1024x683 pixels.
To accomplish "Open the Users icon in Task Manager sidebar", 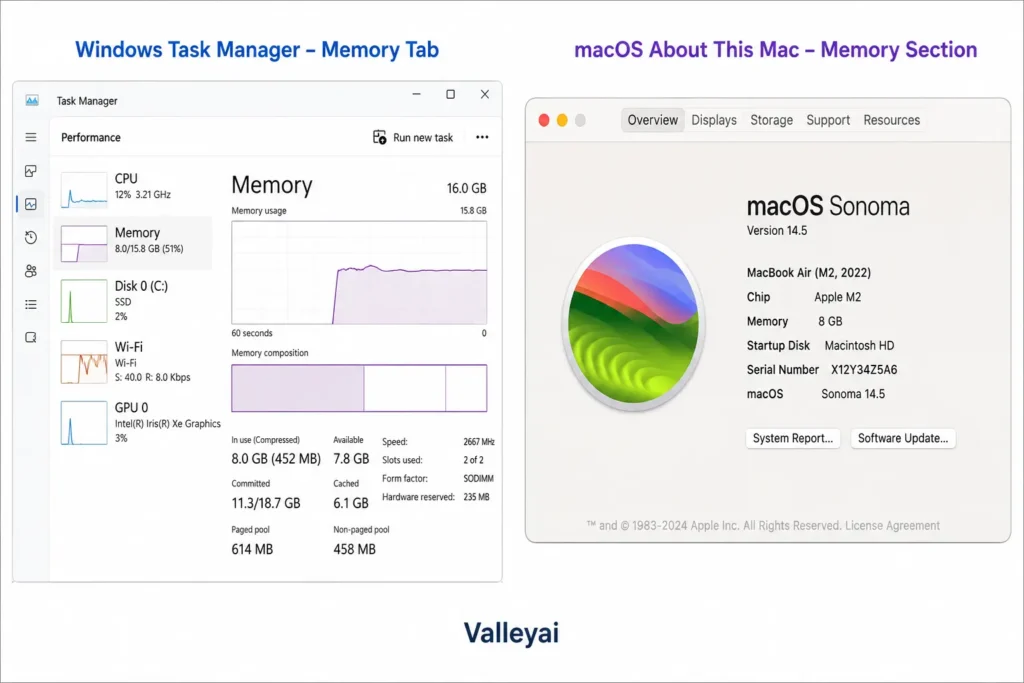I will [31, 270].
